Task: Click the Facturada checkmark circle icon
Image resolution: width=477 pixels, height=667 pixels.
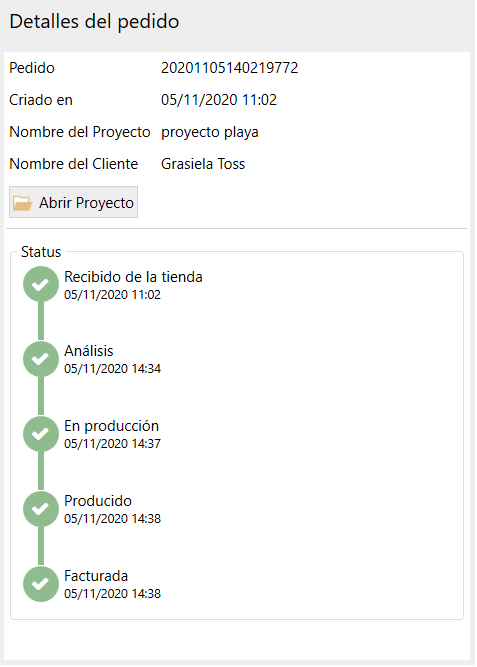Action: [41, 584]
